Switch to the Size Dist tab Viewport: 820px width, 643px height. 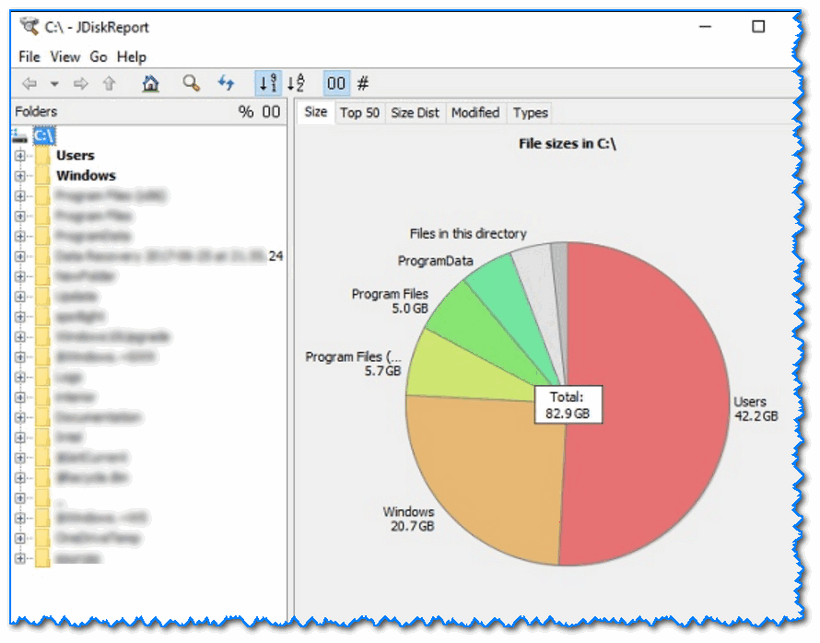coord(415,113)
